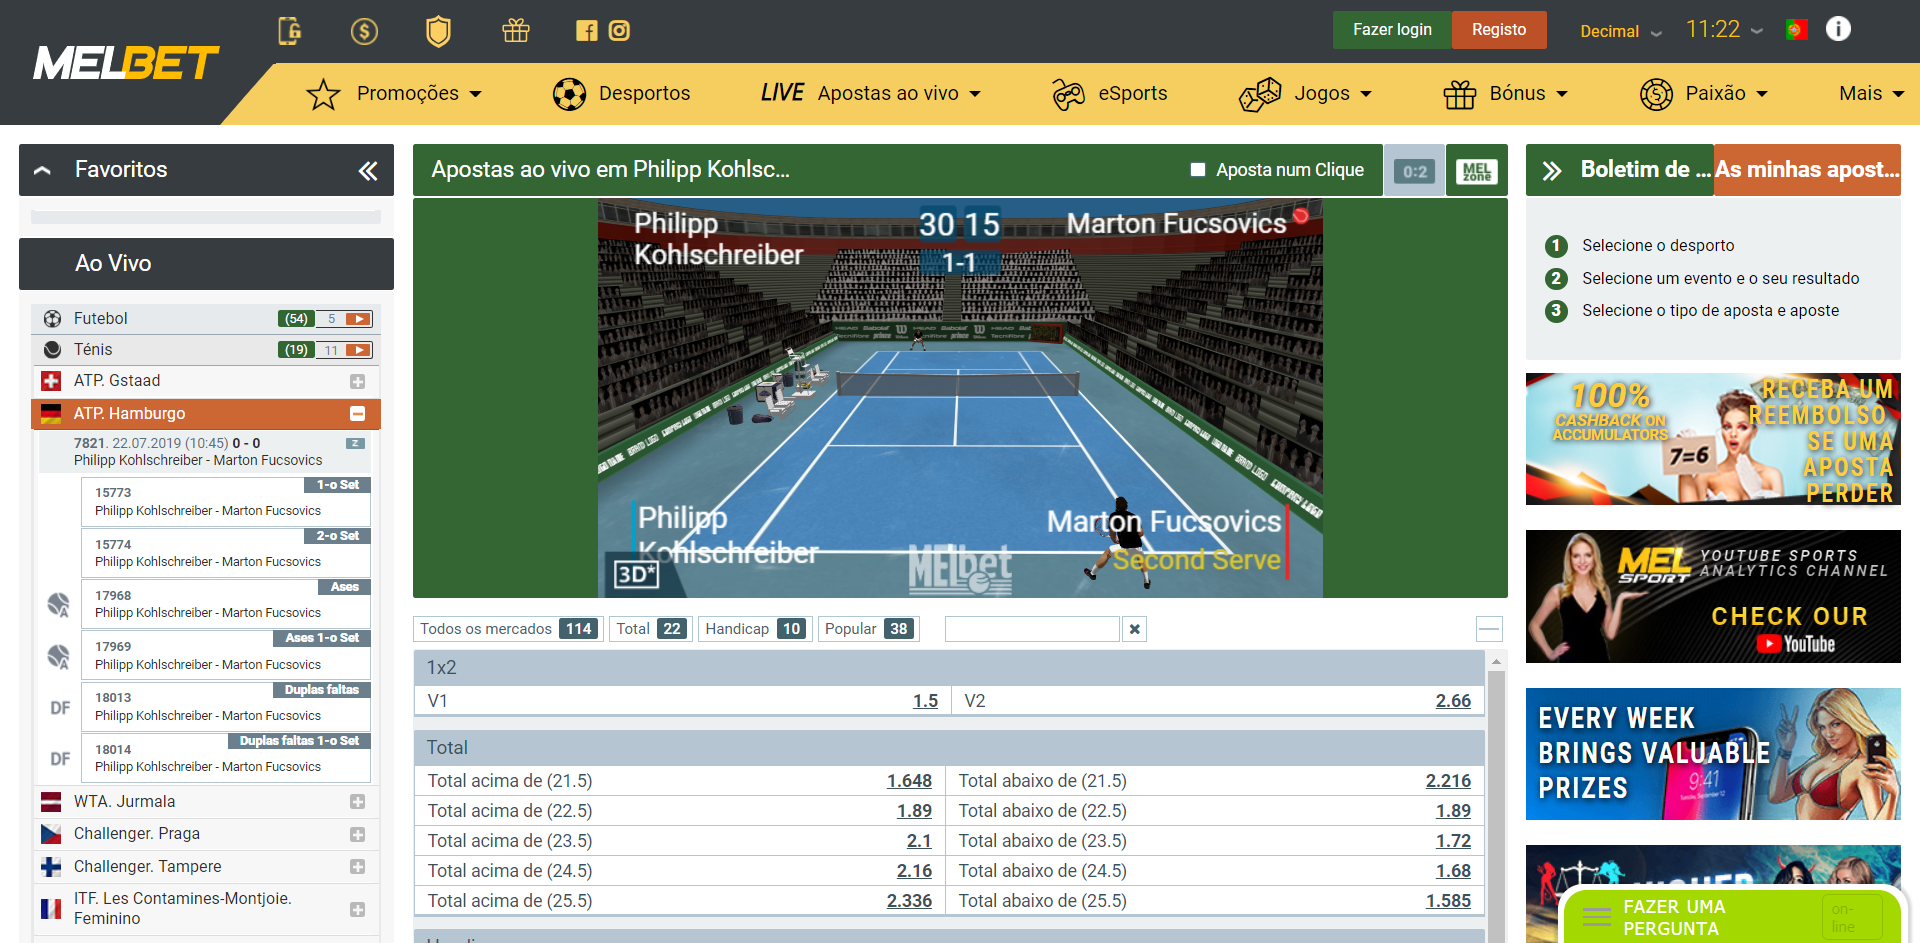Open the Decimal odds format dropdown
The image size is (1920, 943).
point(1620,31)
